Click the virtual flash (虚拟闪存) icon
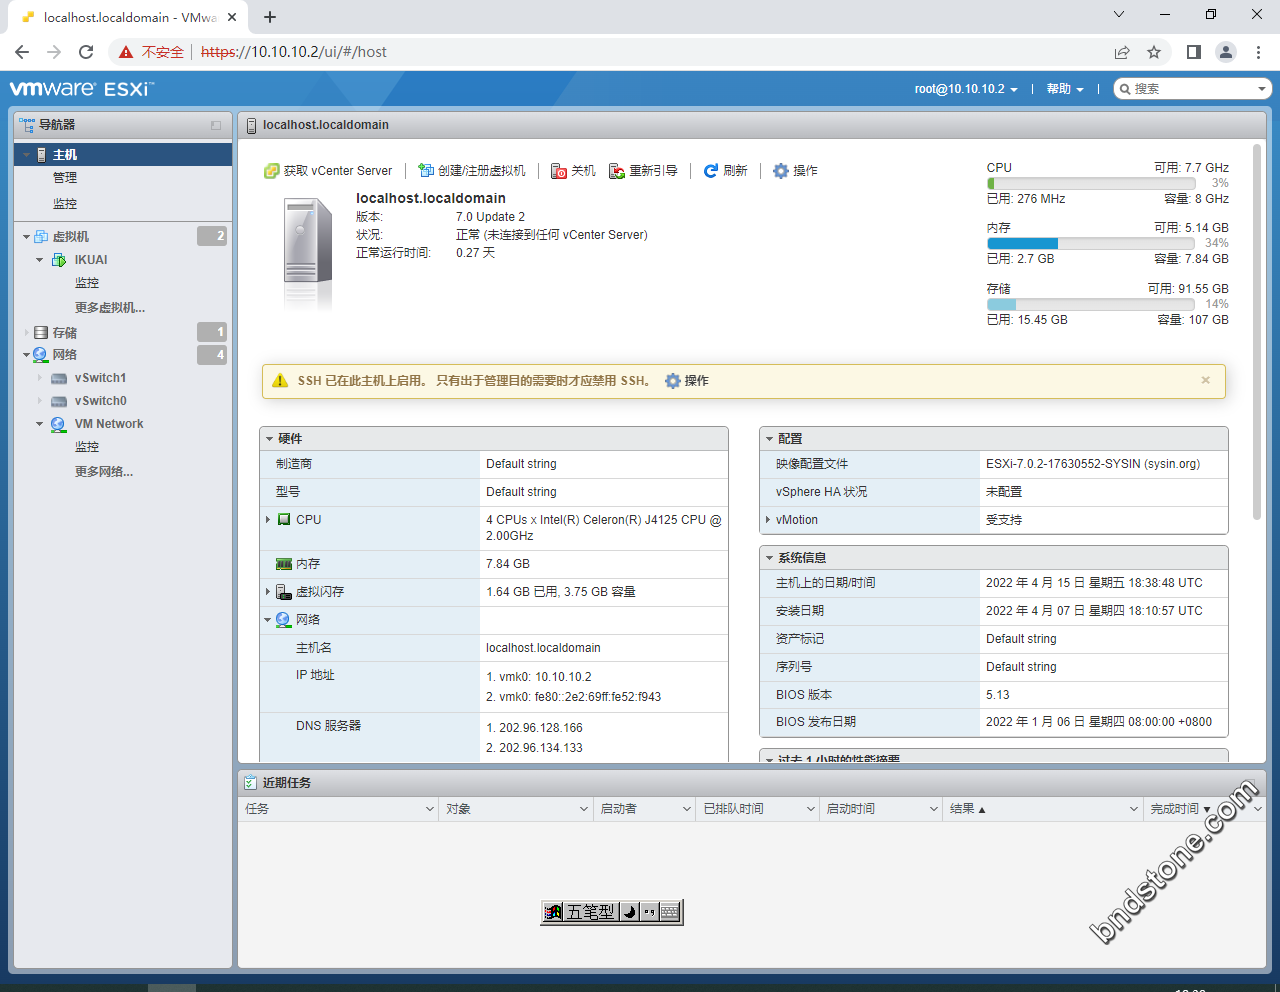This screenshot has height=992, width=1280. click(284, 592)
